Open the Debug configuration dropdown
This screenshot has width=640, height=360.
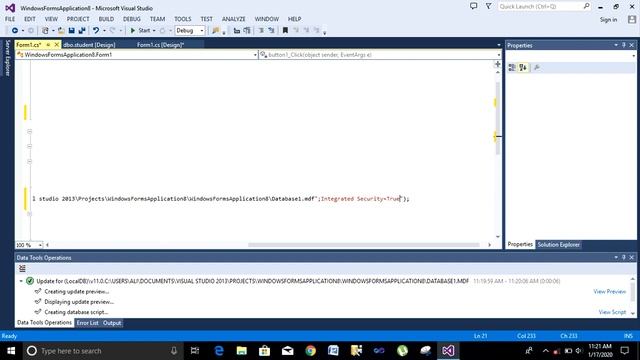[190, 31]
